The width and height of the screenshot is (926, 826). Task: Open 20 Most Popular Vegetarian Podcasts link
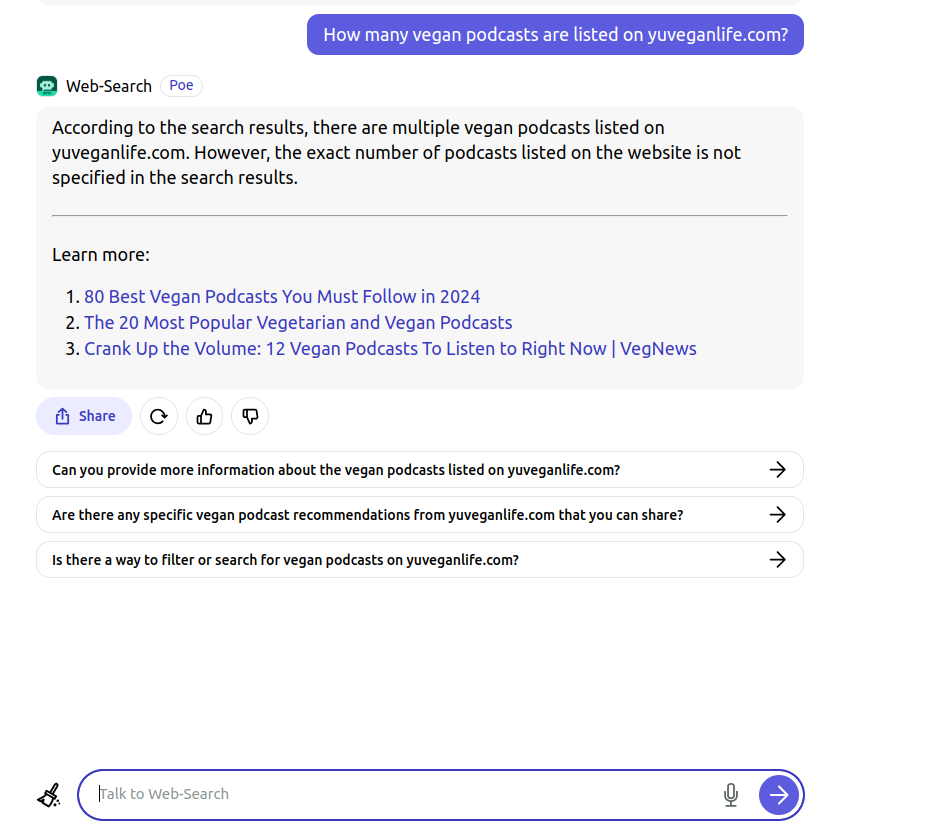[x=298, y=322]
